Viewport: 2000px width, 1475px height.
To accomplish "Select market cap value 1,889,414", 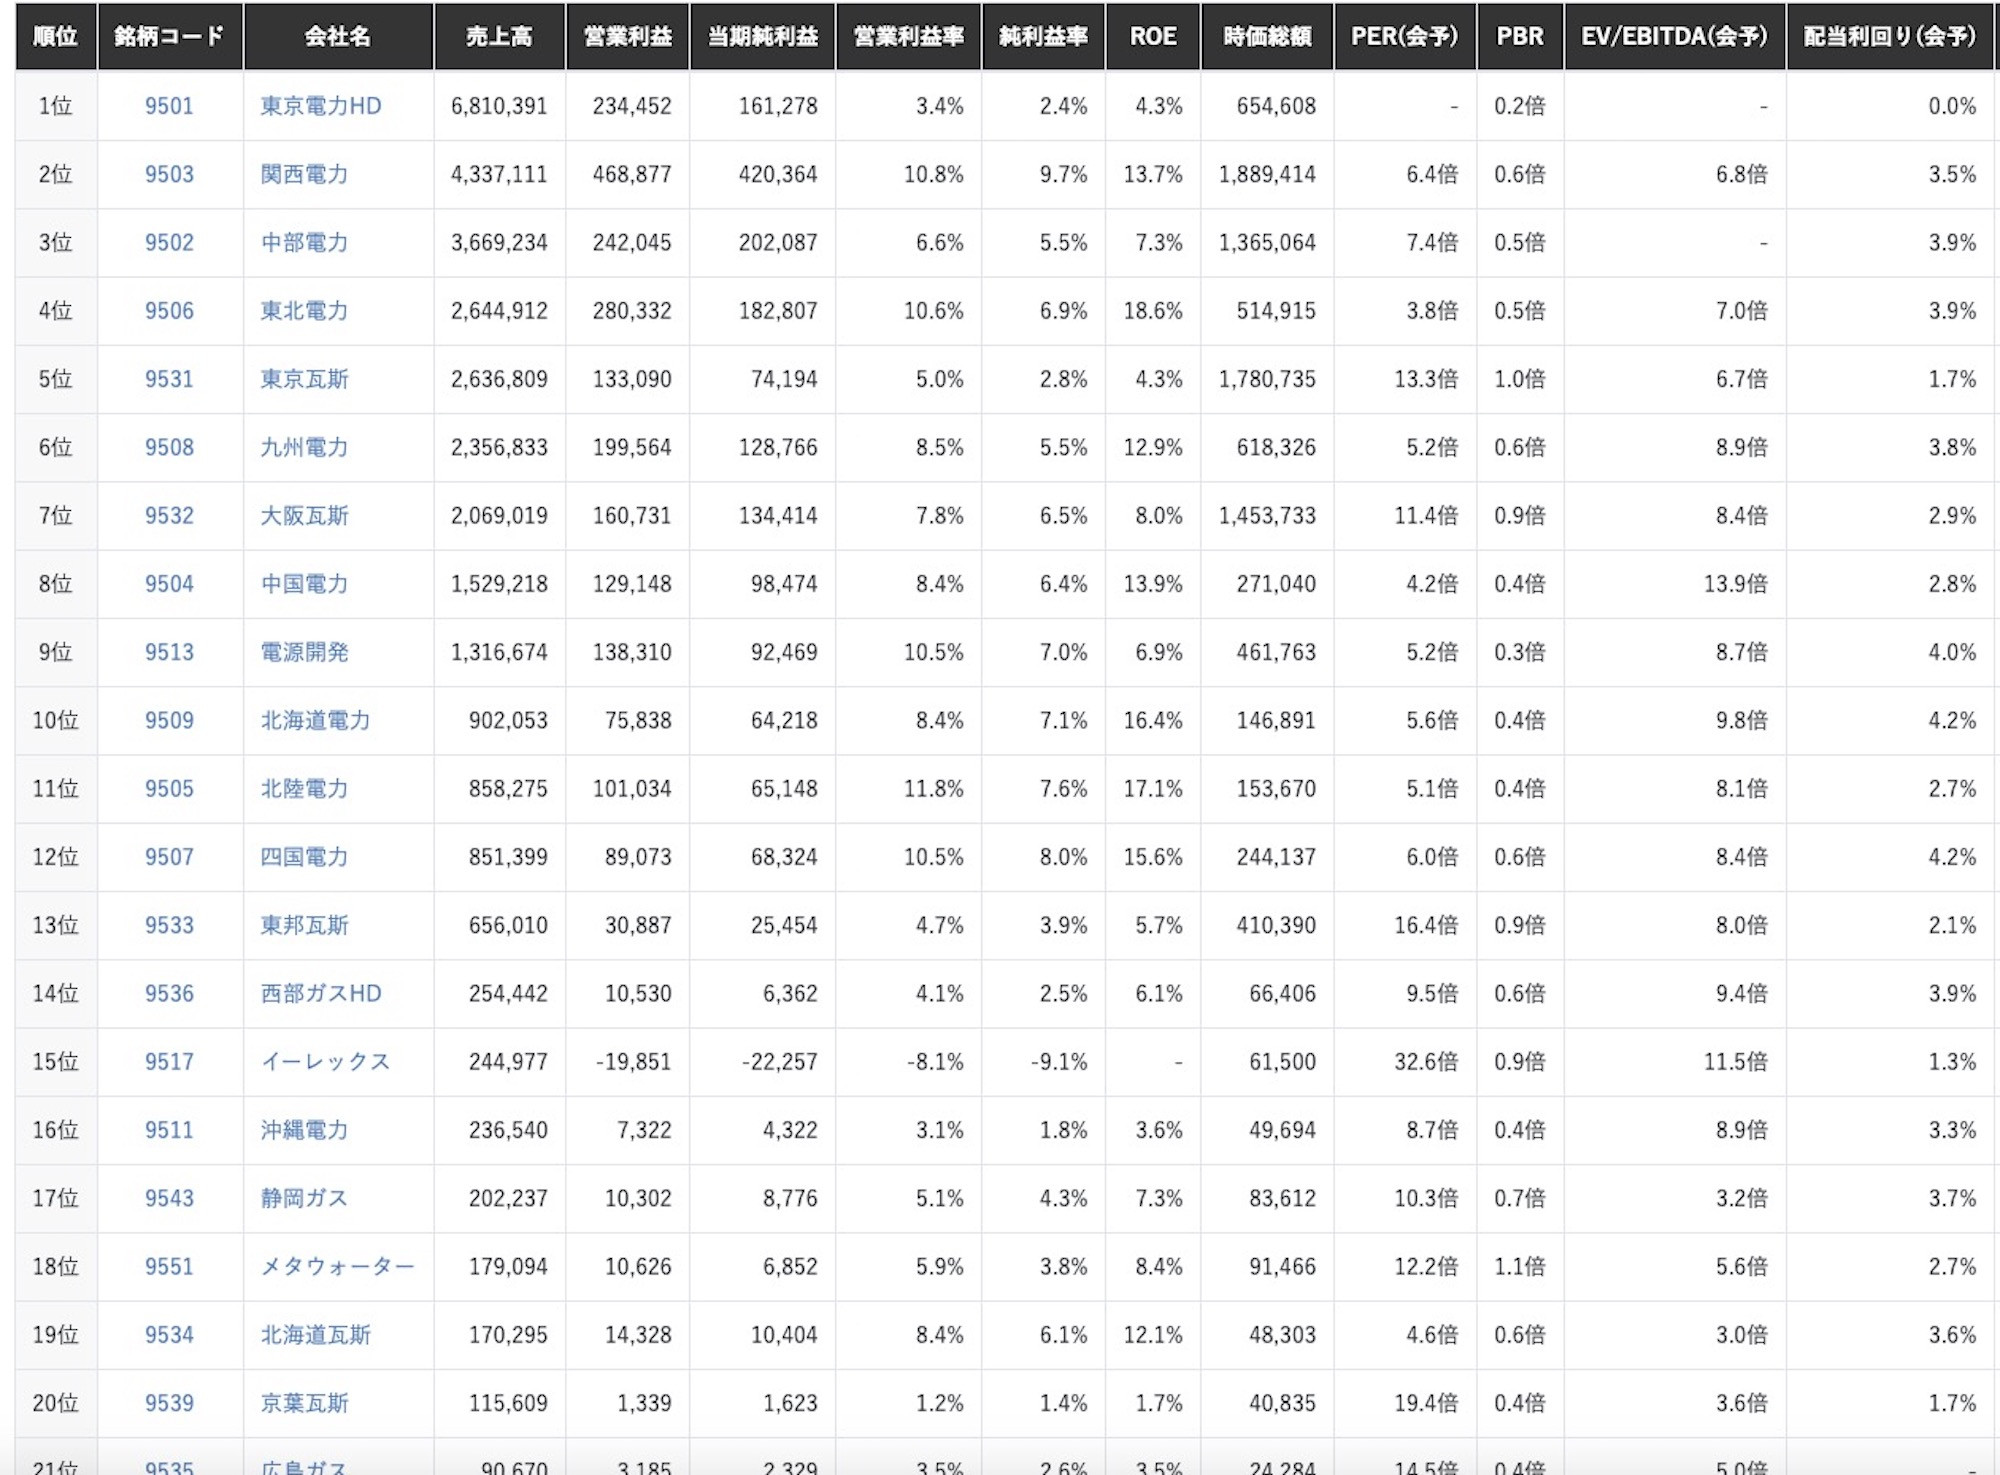I will coord(1267,174).
